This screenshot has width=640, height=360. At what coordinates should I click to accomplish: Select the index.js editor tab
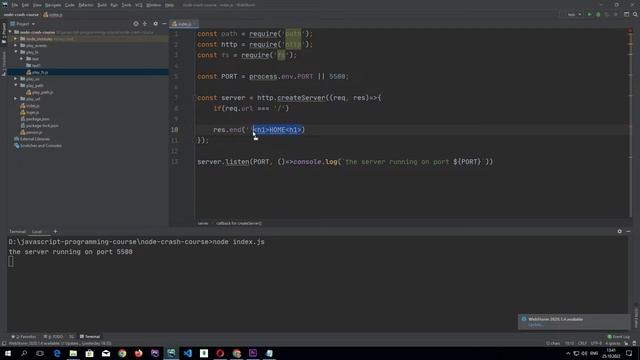(x=183, y=24)
